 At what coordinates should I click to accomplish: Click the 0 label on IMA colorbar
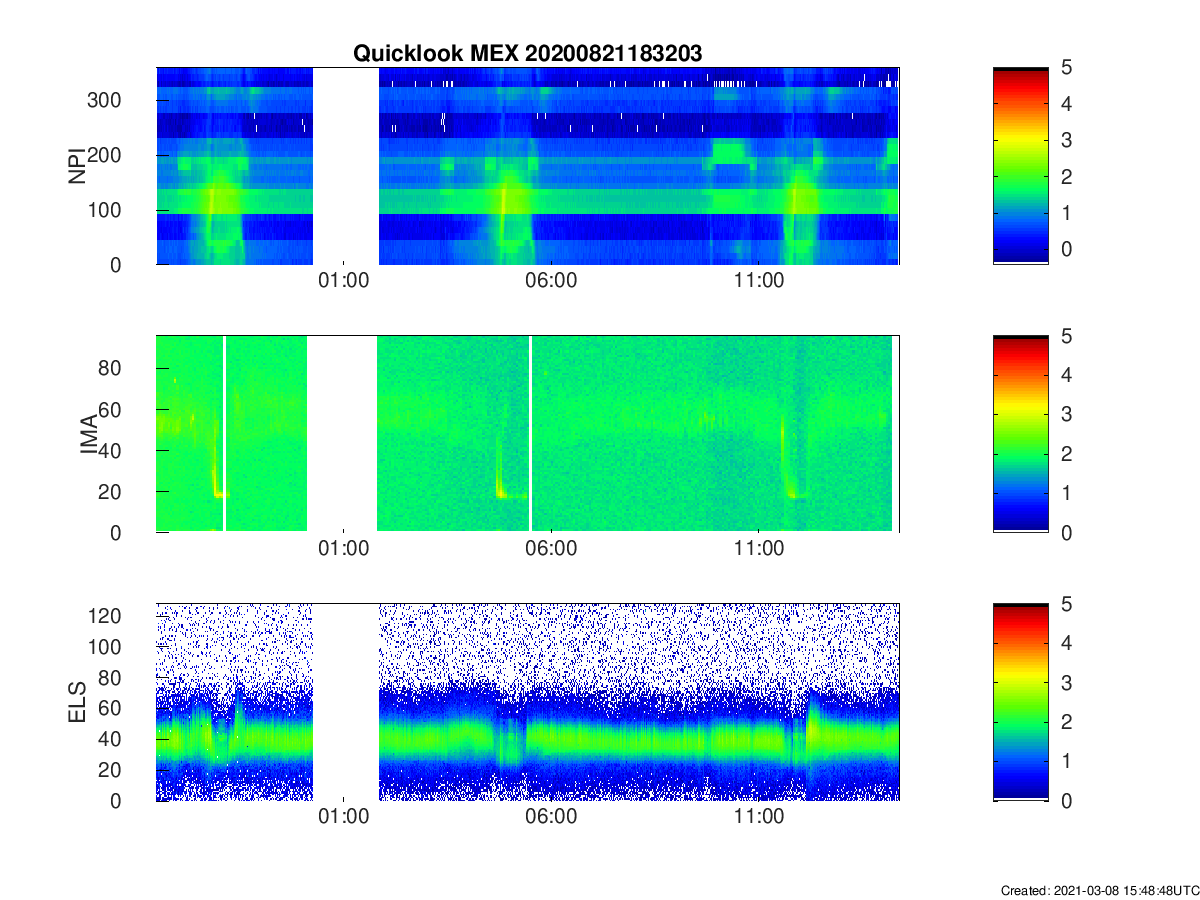tap(1066, 533)
